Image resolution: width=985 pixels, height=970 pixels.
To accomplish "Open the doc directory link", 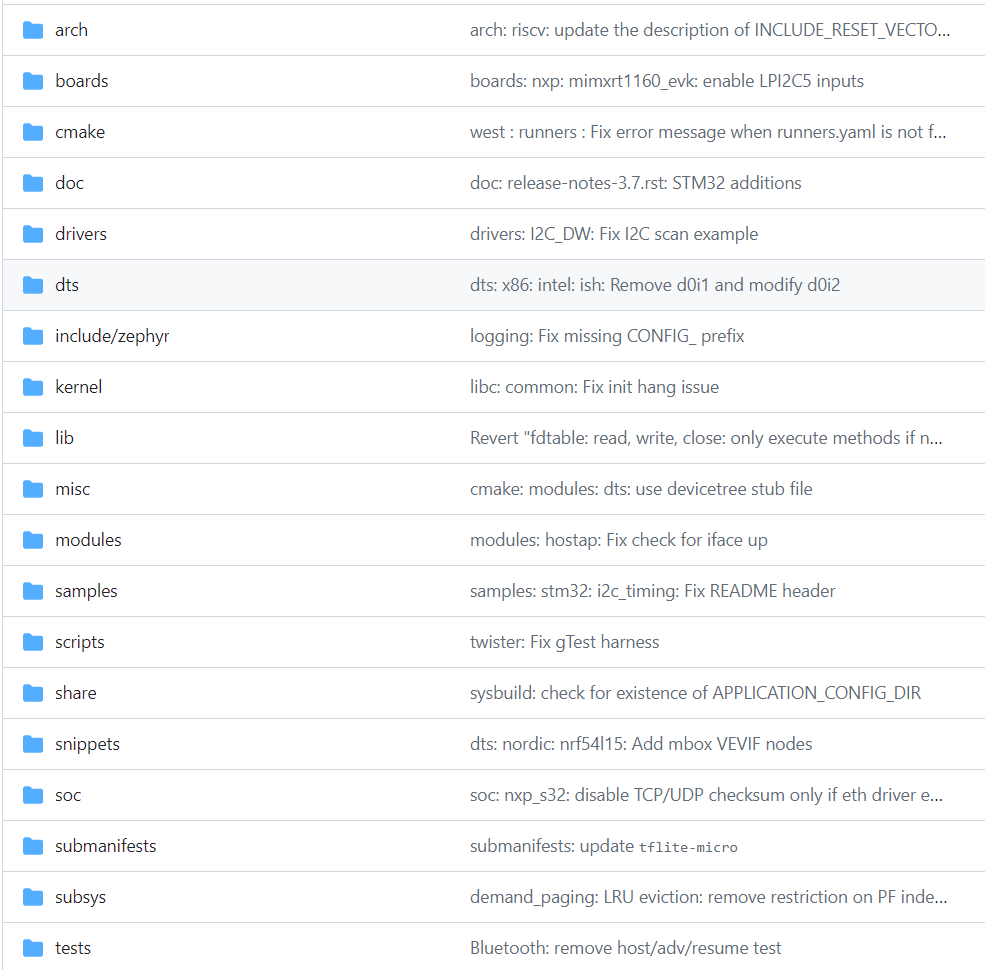I will [69, 183].
